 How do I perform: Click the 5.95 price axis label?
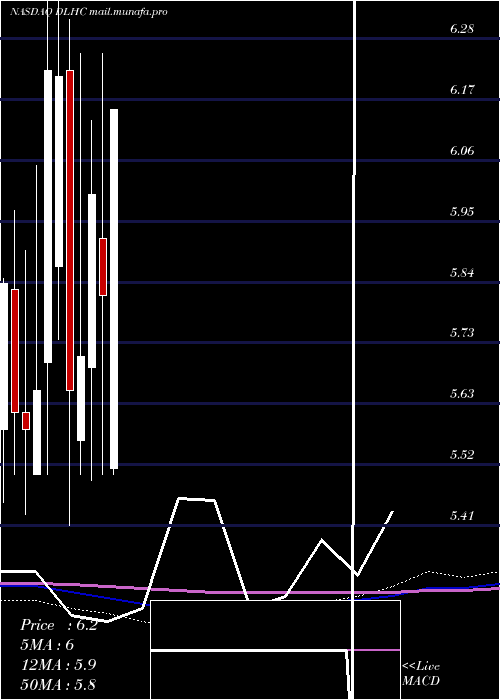point(462,212)
